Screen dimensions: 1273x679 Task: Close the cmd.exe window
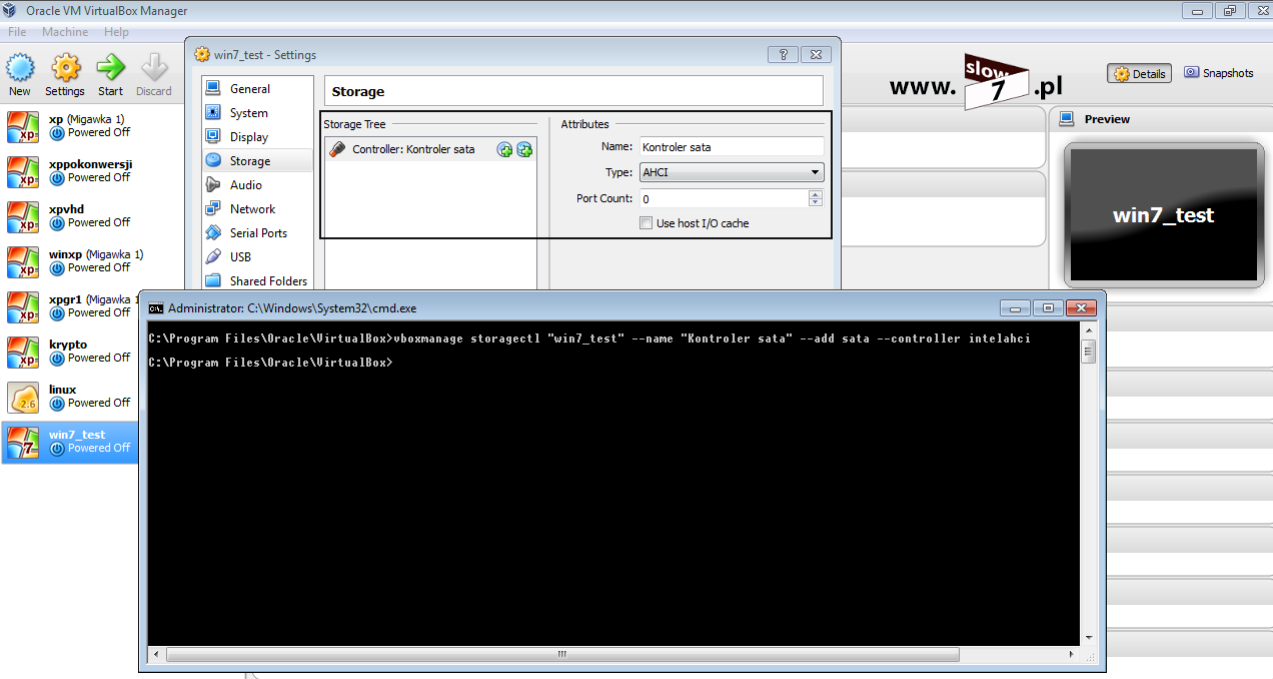click(x=1081, y=308)
